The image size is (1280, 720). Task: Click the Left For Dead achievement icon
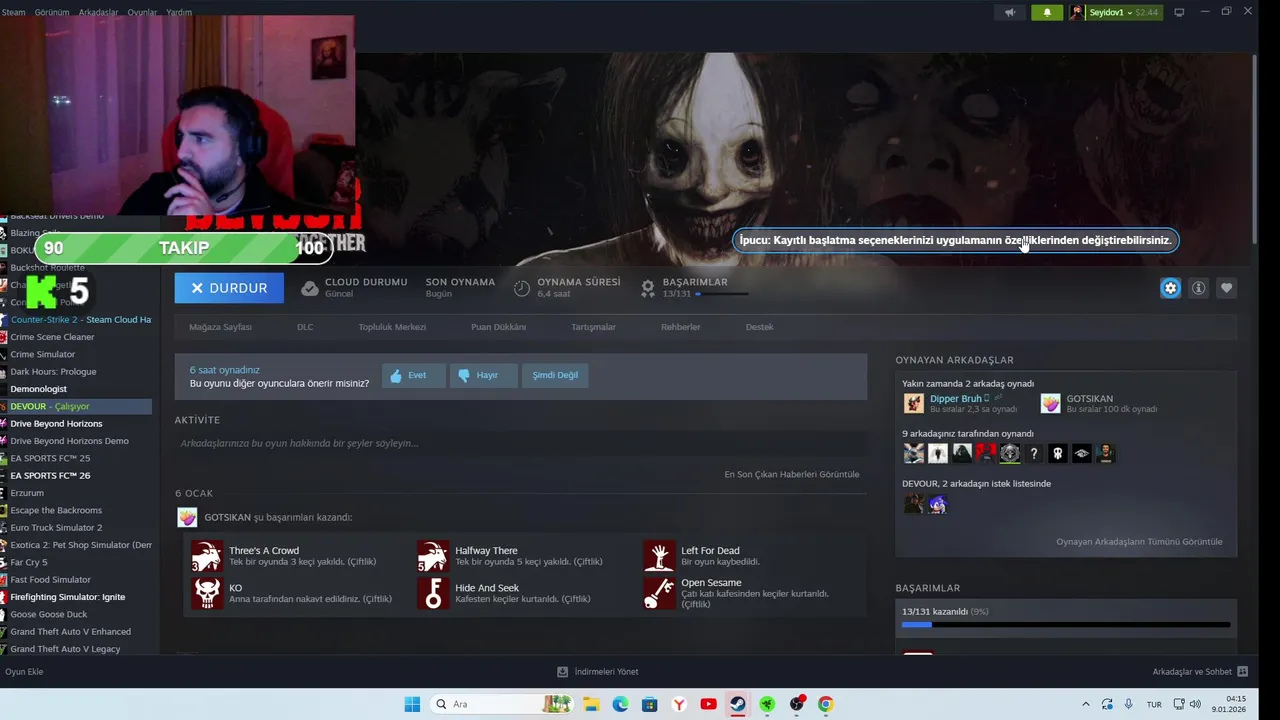click(659, 556)
